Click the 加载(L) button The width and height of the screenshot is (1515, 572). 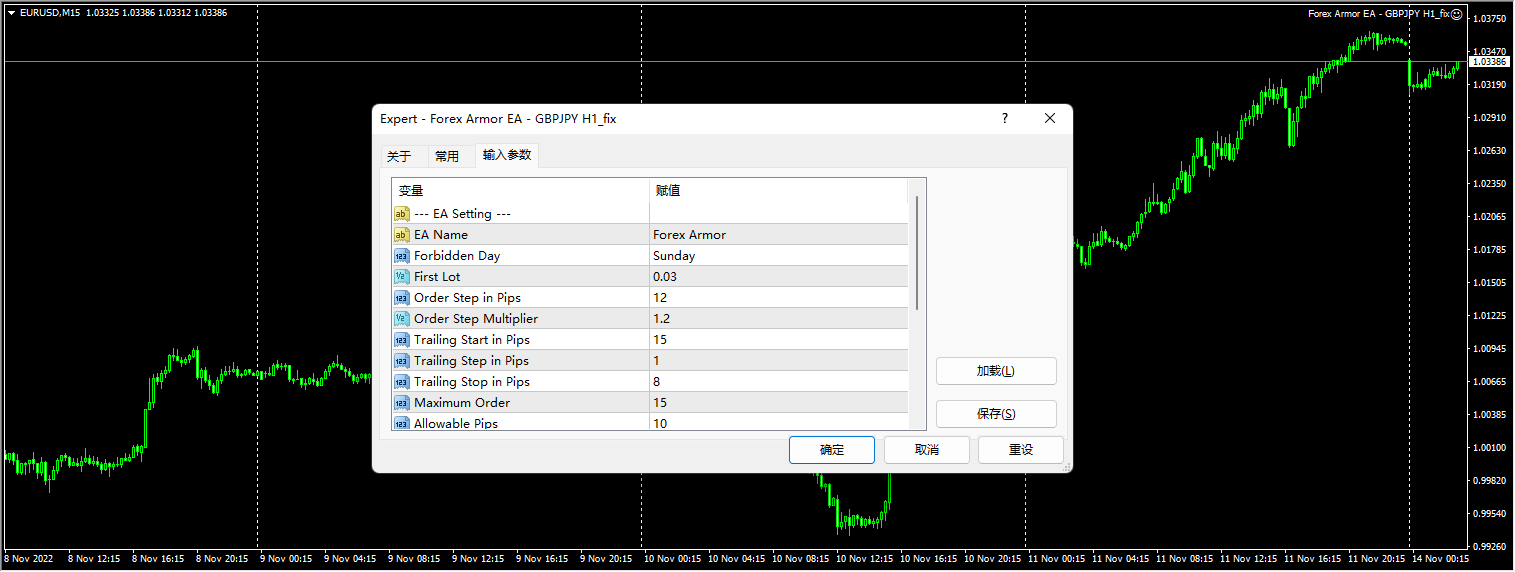coord(996,371)
